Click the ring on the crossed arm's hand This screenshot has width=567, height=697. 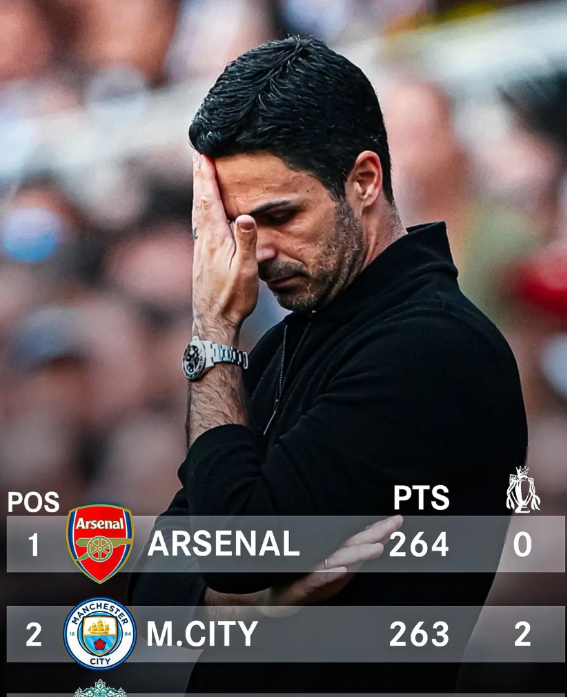[x=327, y=562]
